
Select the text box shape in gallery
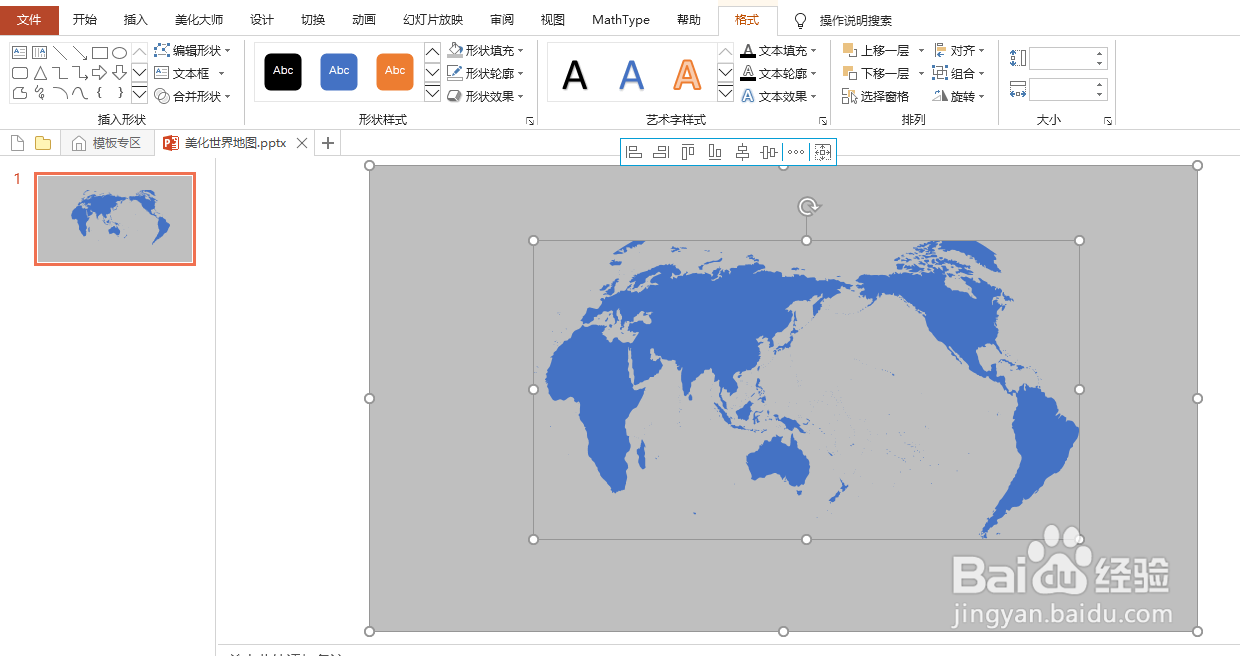point(19,52)
